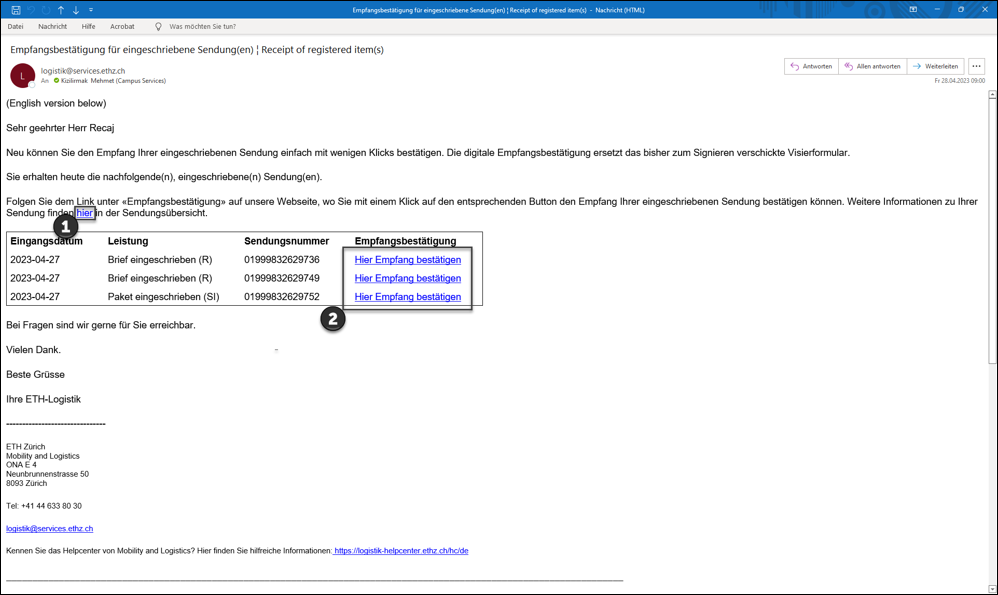Open the Datei menu

coord(15,27)
